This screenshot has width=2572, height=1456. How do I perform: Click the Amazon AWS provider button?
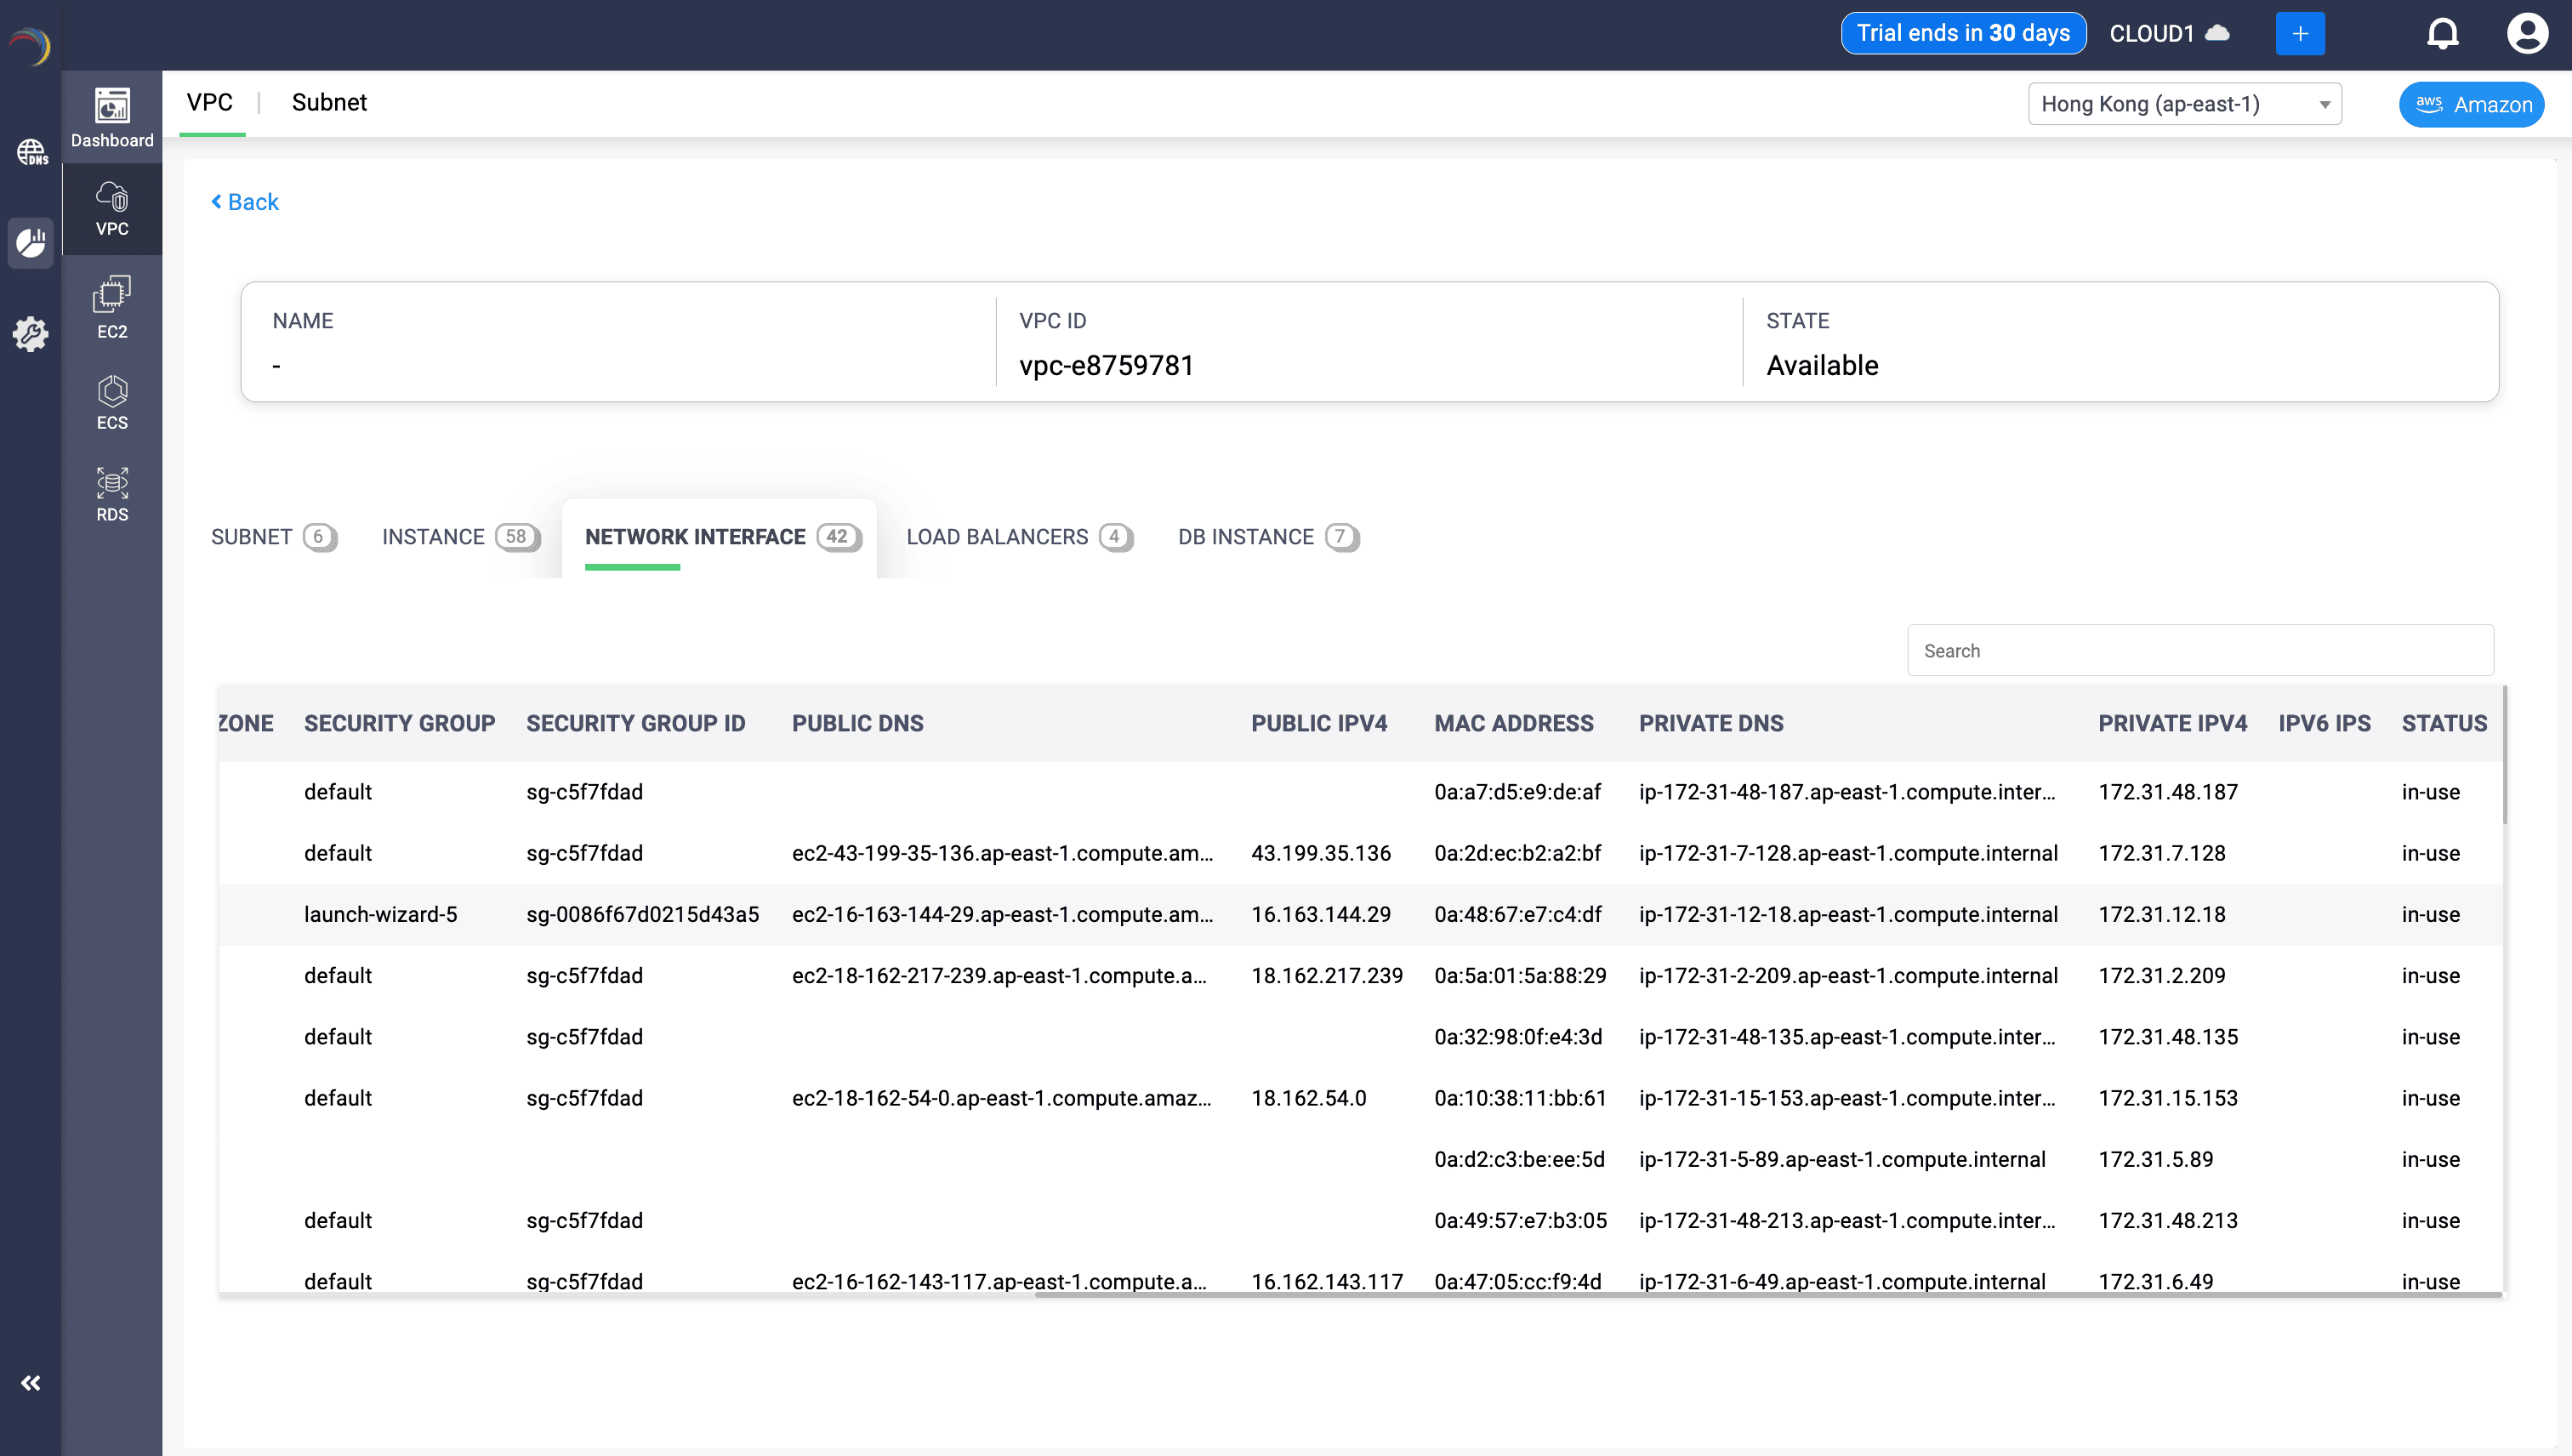2471,104
